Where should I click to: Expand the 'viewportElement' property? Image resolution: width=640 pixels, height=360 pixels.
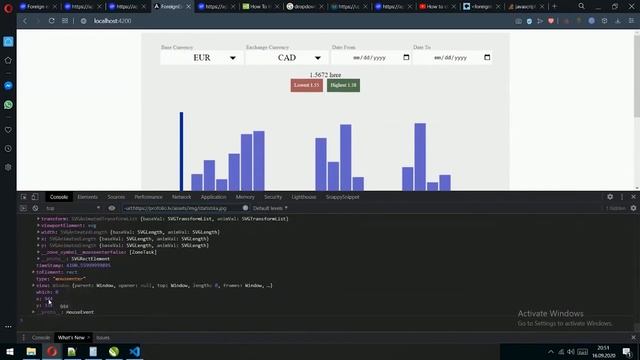38,225
